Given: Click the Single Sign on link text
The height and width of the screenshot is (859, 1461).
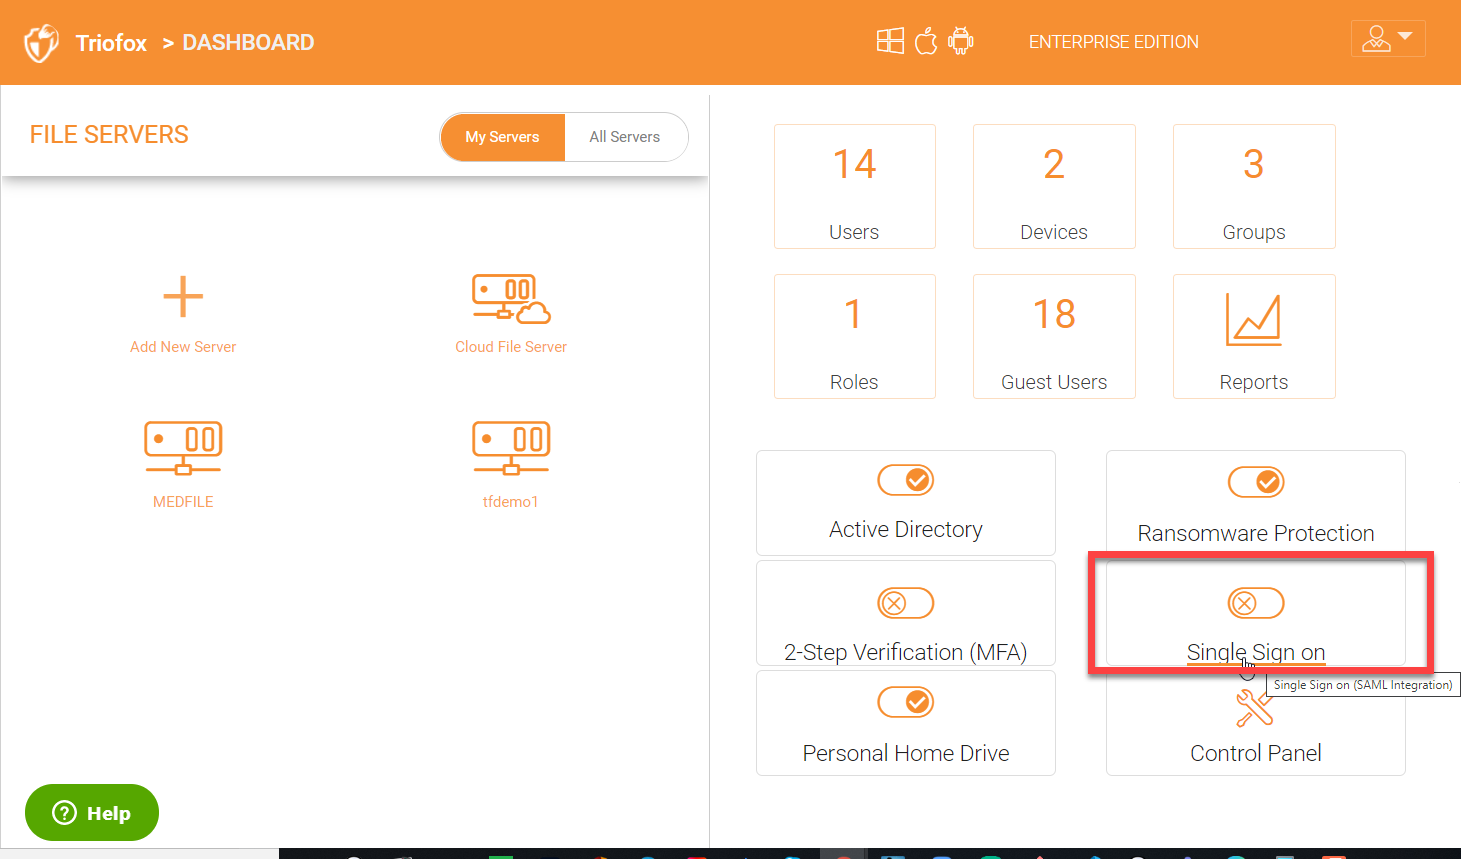Looking at the screenshot, I should point(1256,652).
